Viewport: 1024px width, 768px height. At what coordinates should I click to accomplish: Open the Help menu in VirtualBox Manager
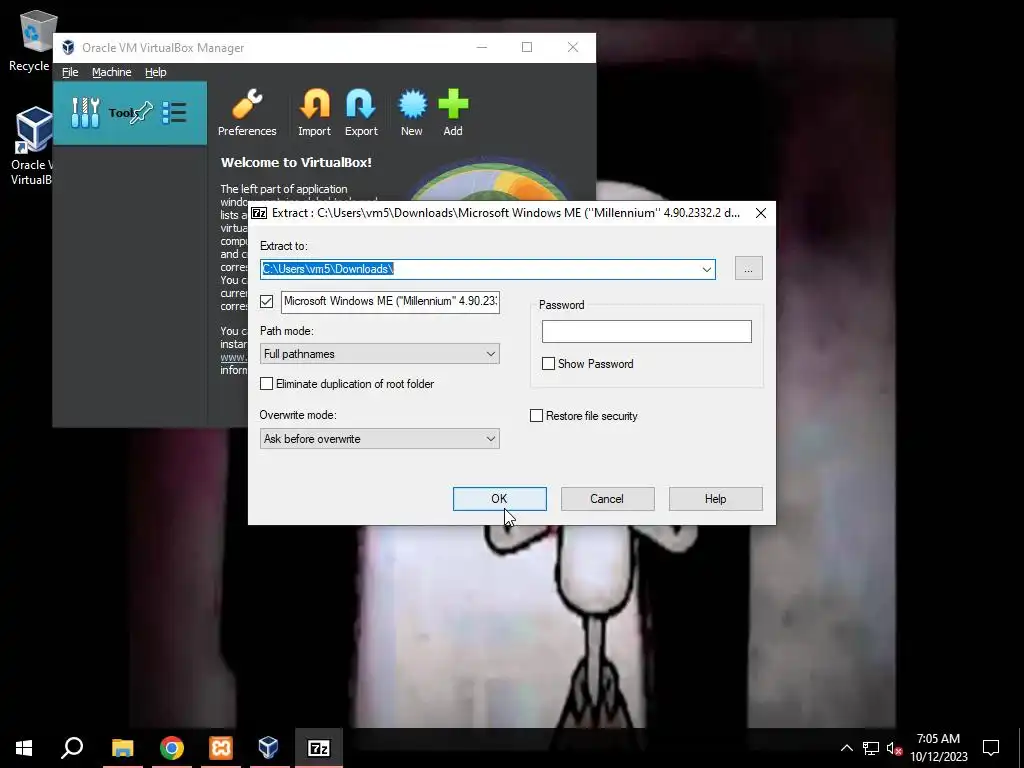(x=155, y=72)
